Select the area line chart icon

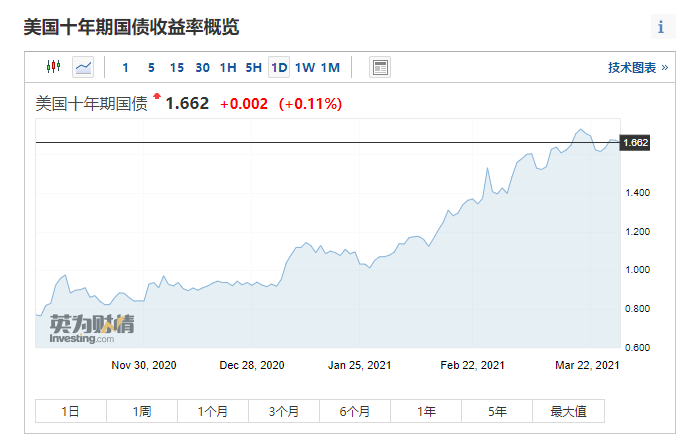83,67
